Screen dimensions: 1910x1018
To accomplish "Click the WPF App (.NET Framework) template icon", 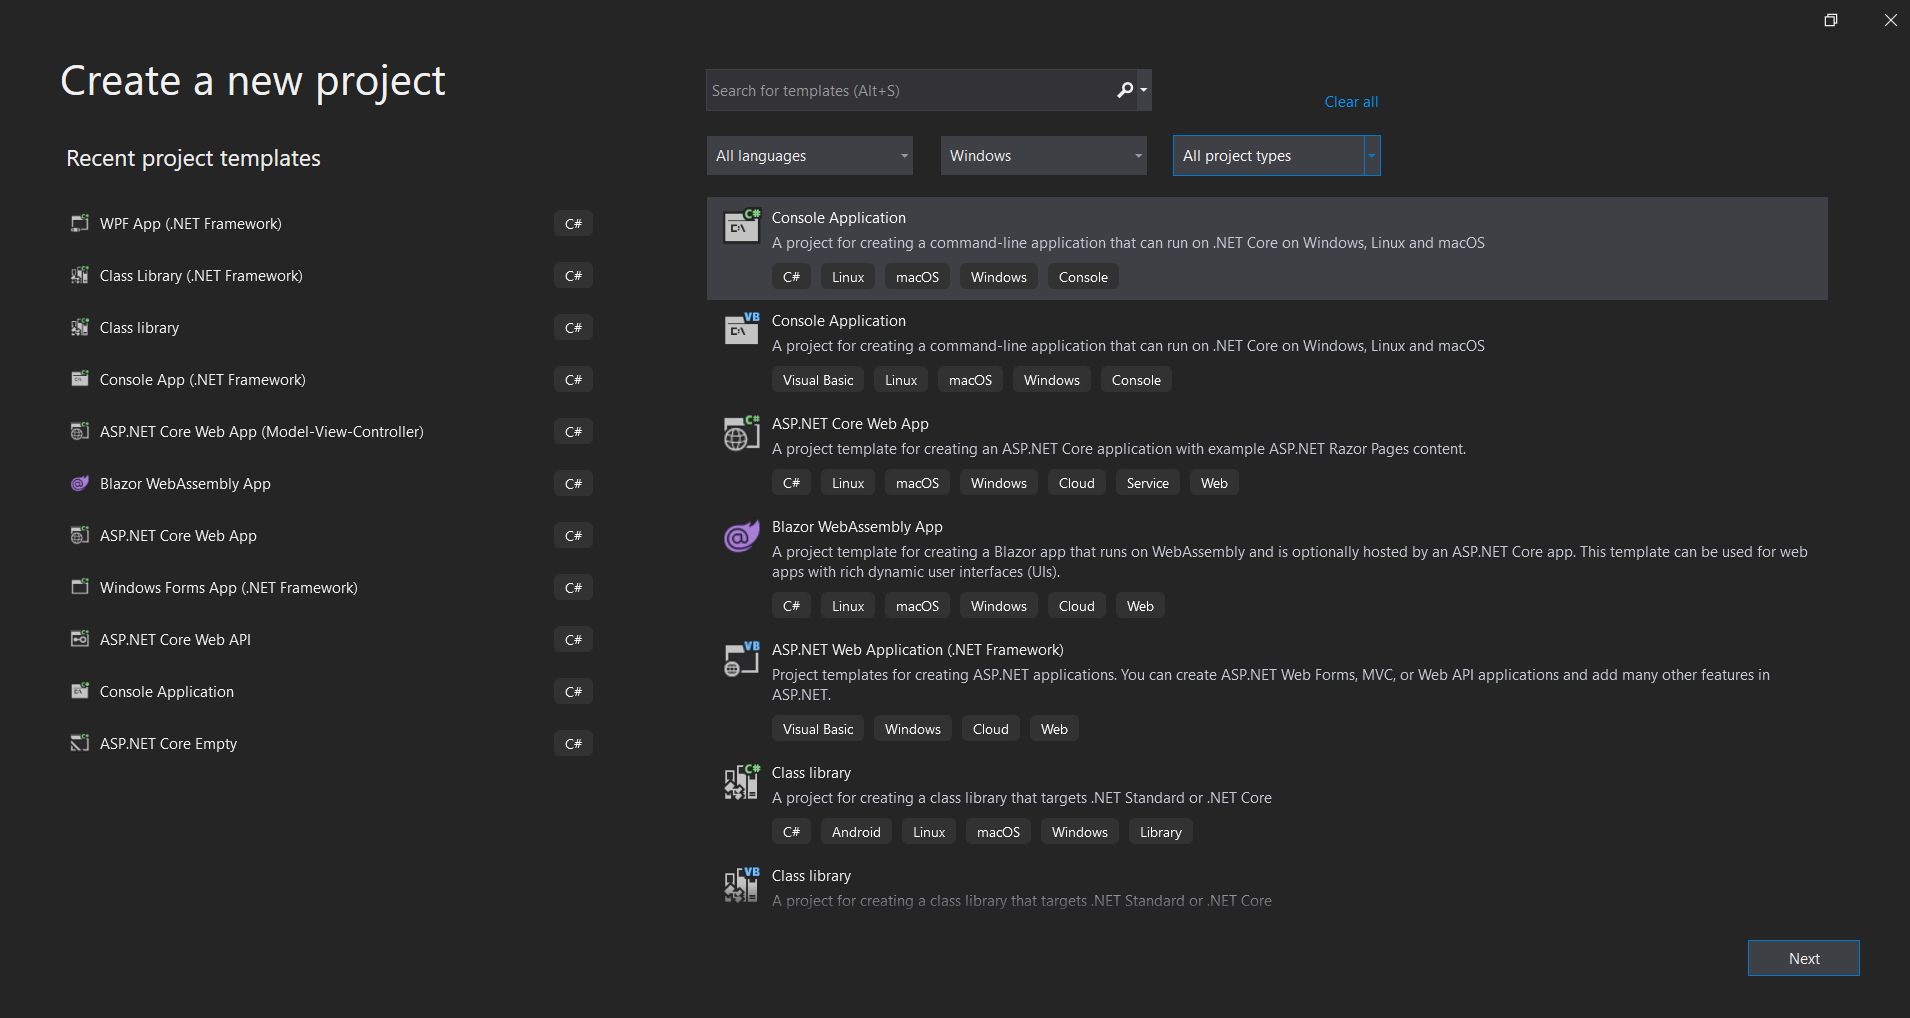I will tap(80, 223).
